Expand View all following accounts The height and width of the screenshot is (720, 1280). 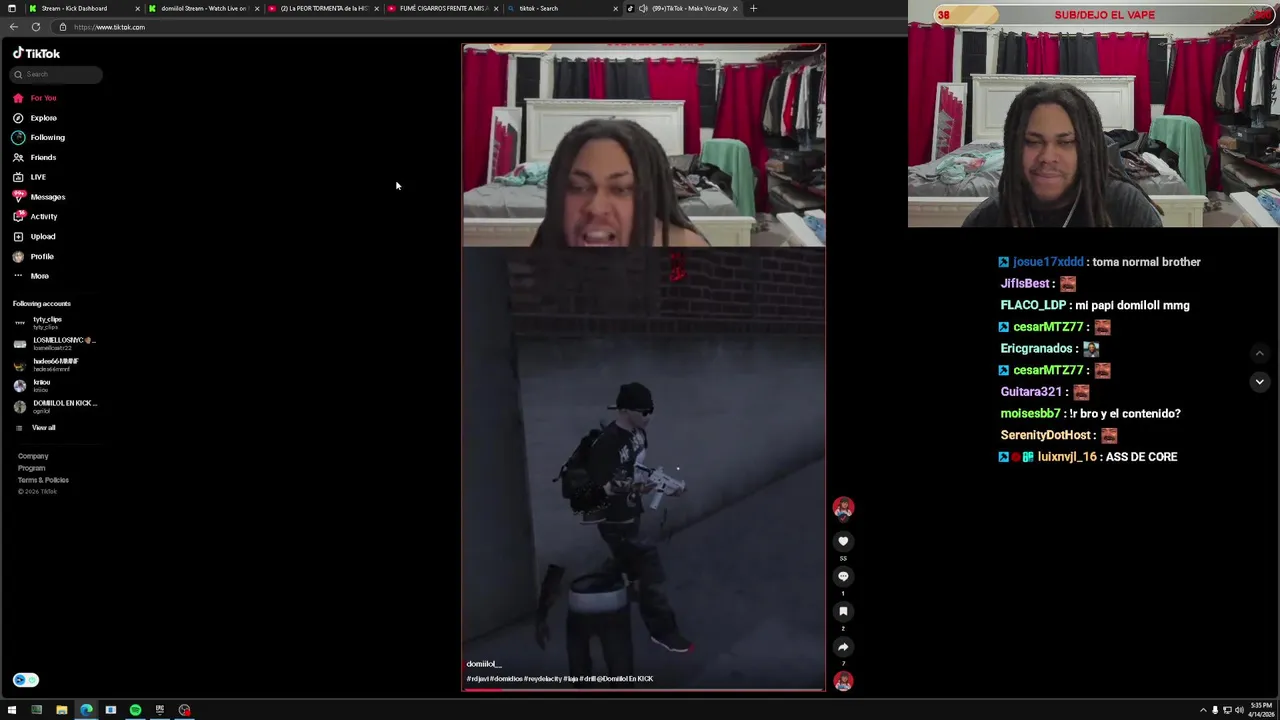(x=35, y=428)
